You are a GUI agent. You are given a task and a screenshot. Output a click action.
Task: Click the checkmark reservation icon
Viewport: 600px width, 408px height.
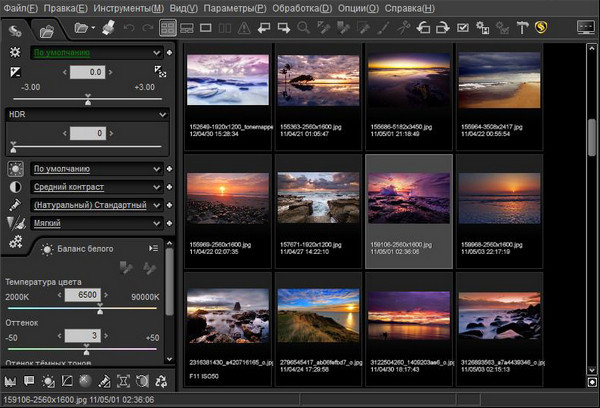pos(463,28)
